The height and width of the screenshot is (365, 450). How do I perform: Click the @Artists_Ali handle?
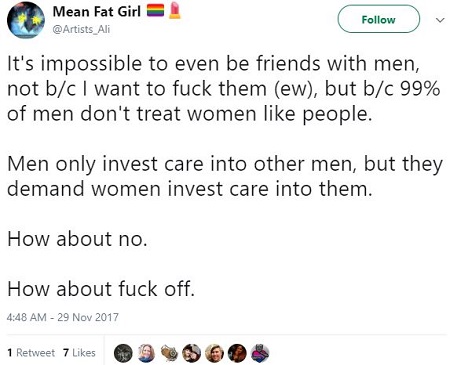click(x=81, y=29)
